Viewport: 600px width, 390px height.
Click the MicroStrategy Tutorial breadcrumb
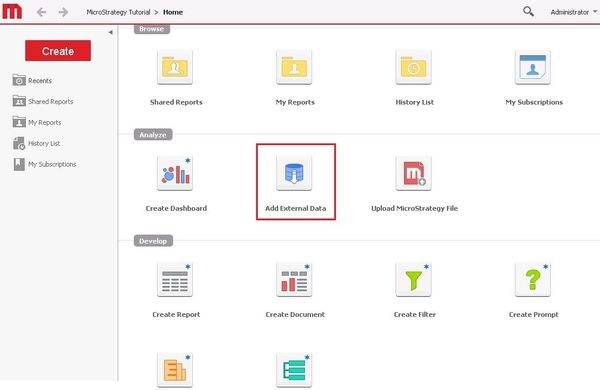coord(118,12)
